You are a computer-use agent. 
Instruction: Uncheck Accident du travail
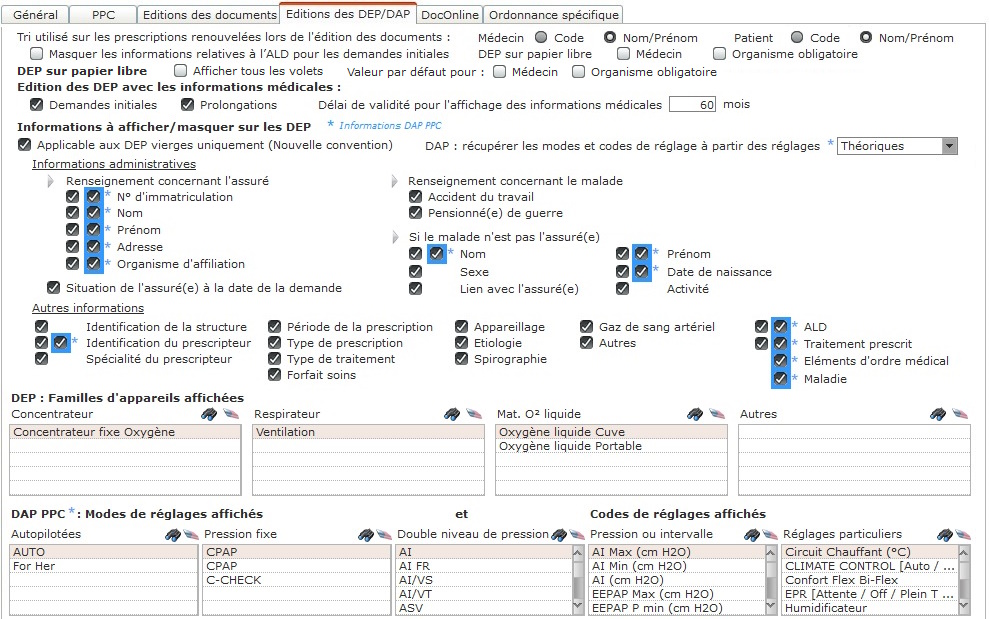[x=415, y=196]
